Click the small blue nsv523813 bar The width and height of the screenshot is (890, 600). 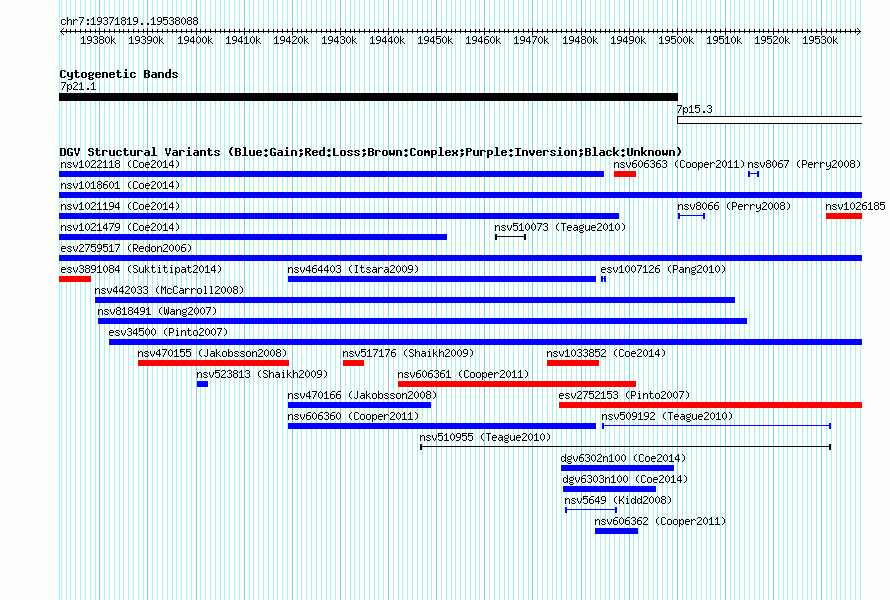tap(203, 384)
